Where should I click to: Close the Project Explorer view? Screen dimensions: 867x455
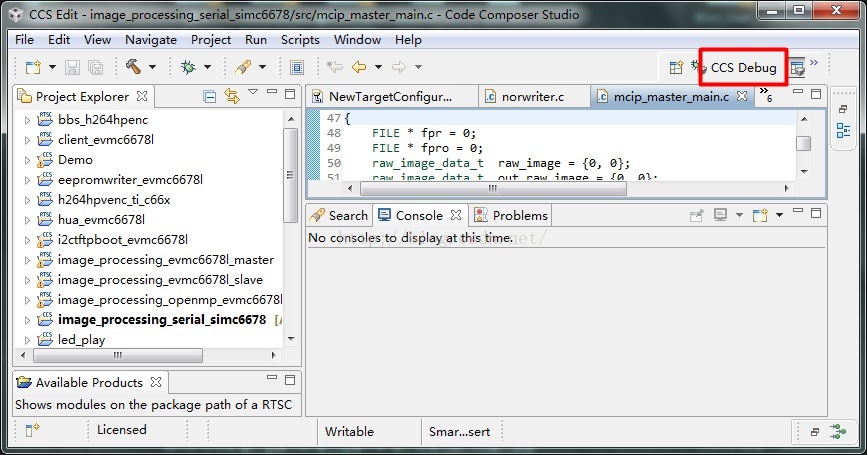[x=142, y=96]
